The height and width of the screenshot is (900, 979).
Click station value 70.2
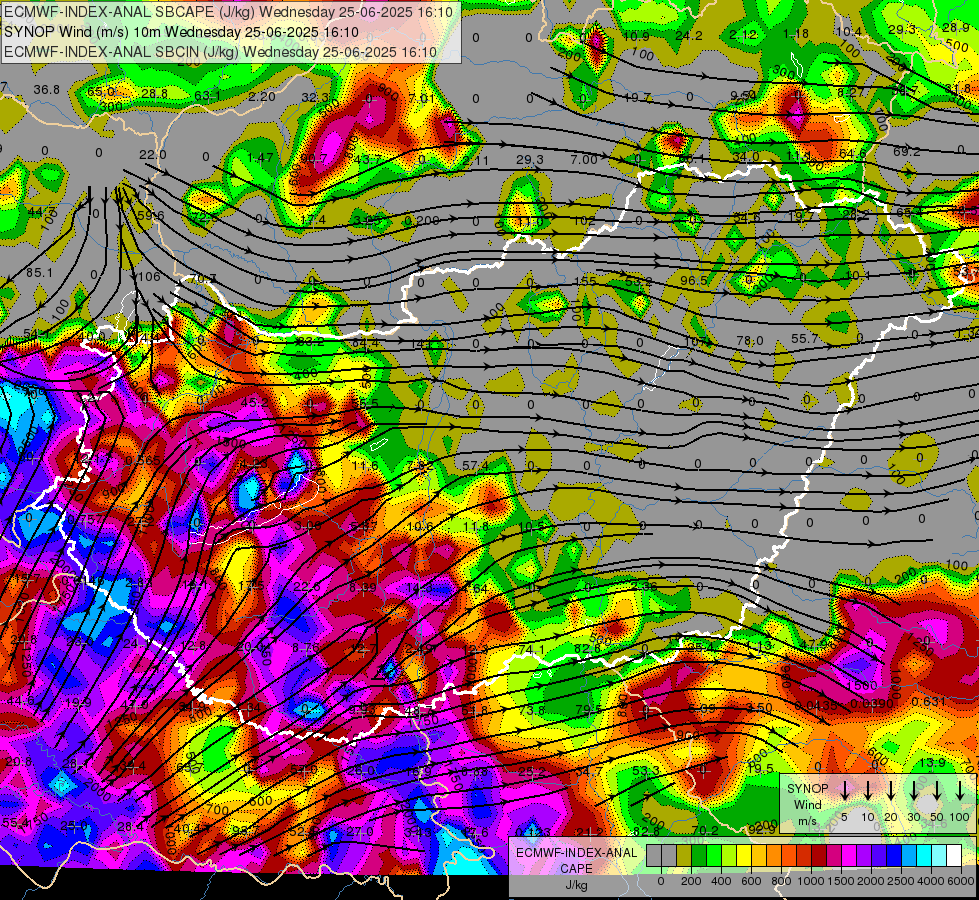(706, 830)
